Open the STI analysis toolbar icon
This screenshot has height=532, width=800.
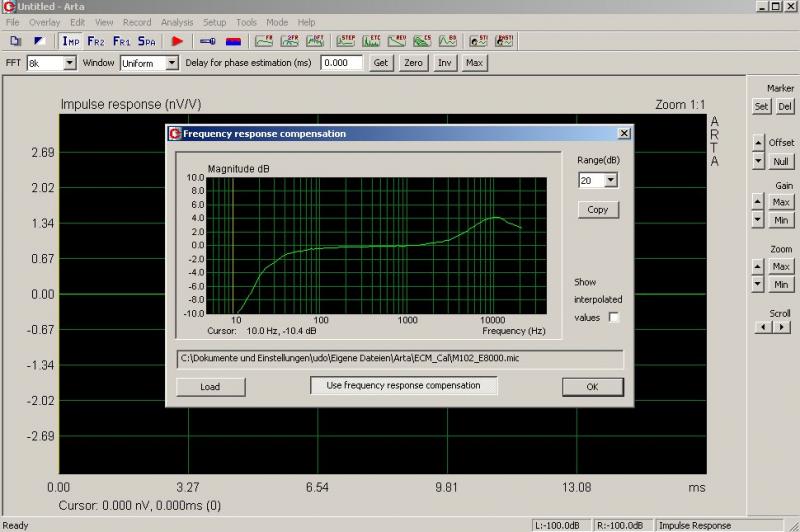(x=479, y=41)
